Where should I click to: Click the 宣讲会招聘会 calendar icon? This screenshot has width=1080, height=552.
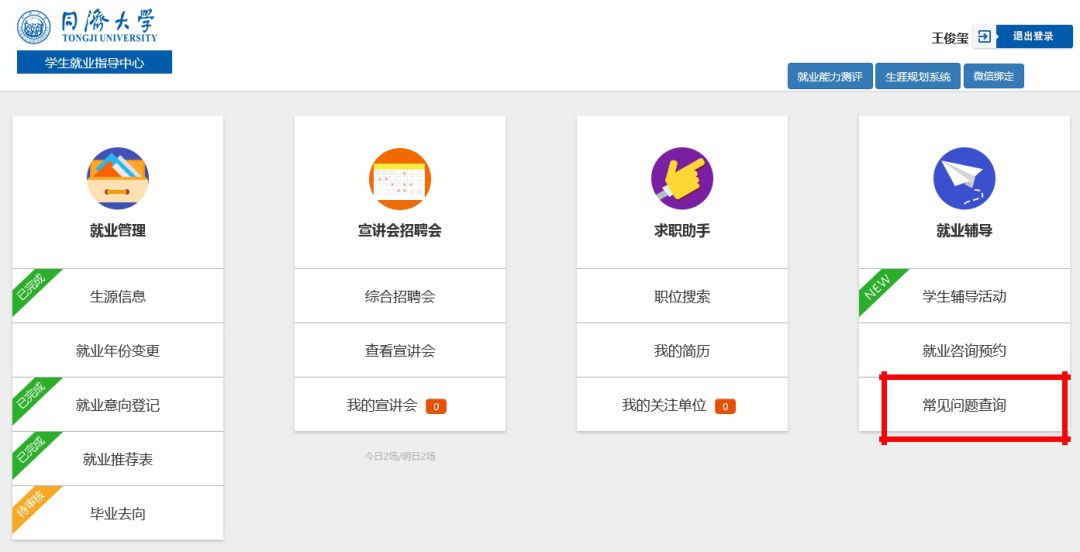pyautogui.click(x=400, y=179)
